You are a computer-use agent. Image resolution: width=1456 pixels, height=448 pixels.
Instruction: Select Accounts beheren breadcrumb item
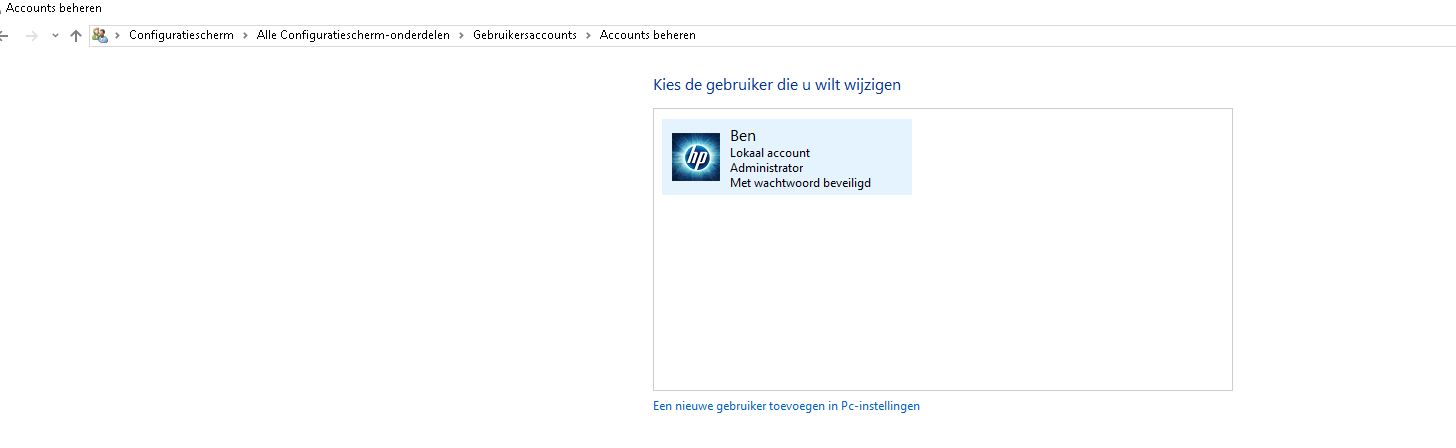tap(647, 35)
